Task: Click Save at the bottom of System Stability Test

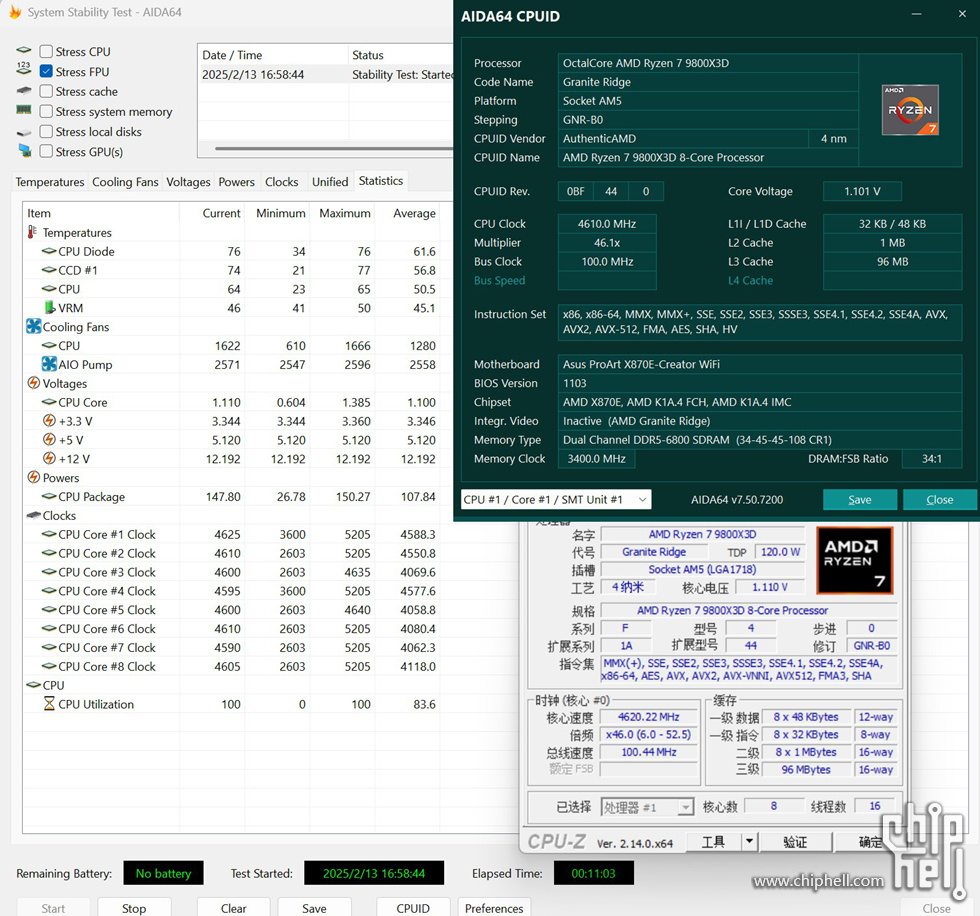Action: pyautogui.click(x=314, y=908)
